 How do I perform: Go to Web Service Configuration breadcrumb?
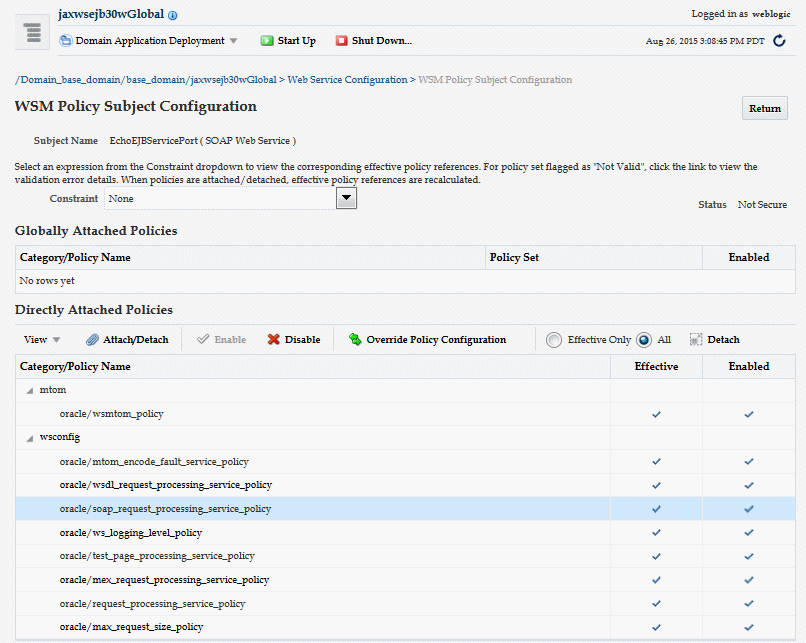click(x=347, y=80)
